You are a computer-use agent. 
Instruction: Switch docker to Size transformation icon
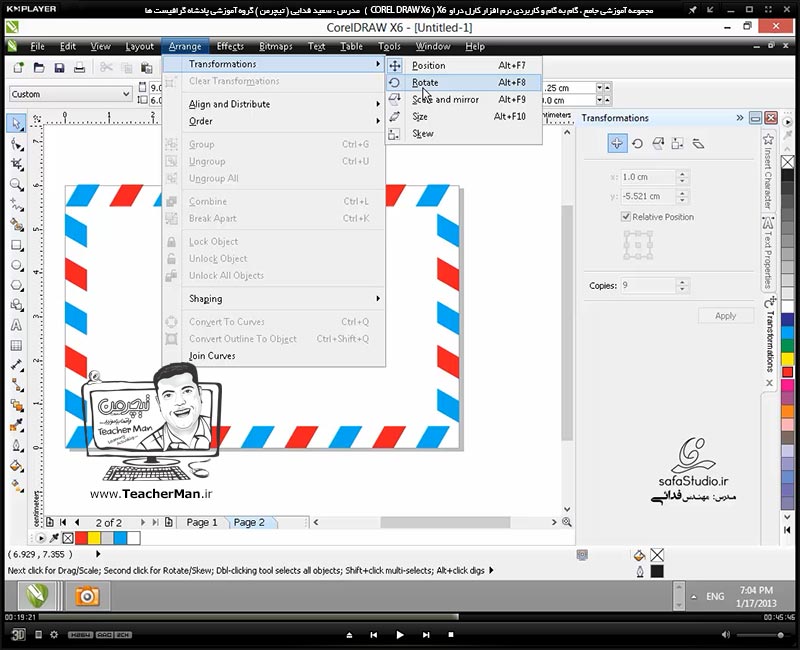pos(678,144)
